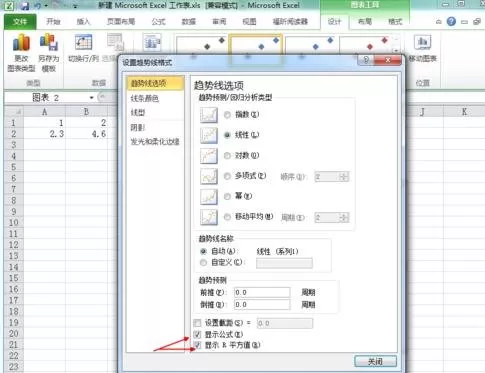Open the chart Layout (布局) tab
The height and width of the screenshot is (373, 485).
point(365,22)
